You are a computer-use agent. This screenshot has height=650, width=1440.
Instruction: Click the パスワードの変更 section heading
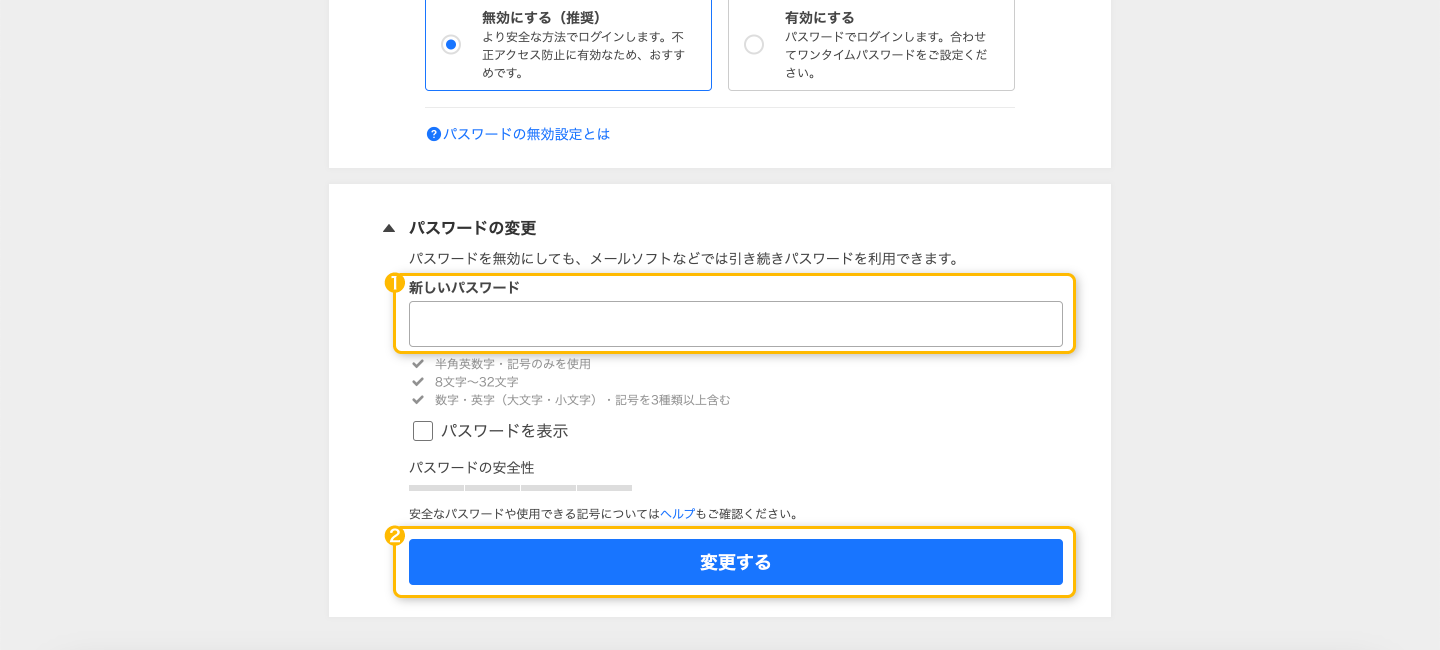point(472,228)
